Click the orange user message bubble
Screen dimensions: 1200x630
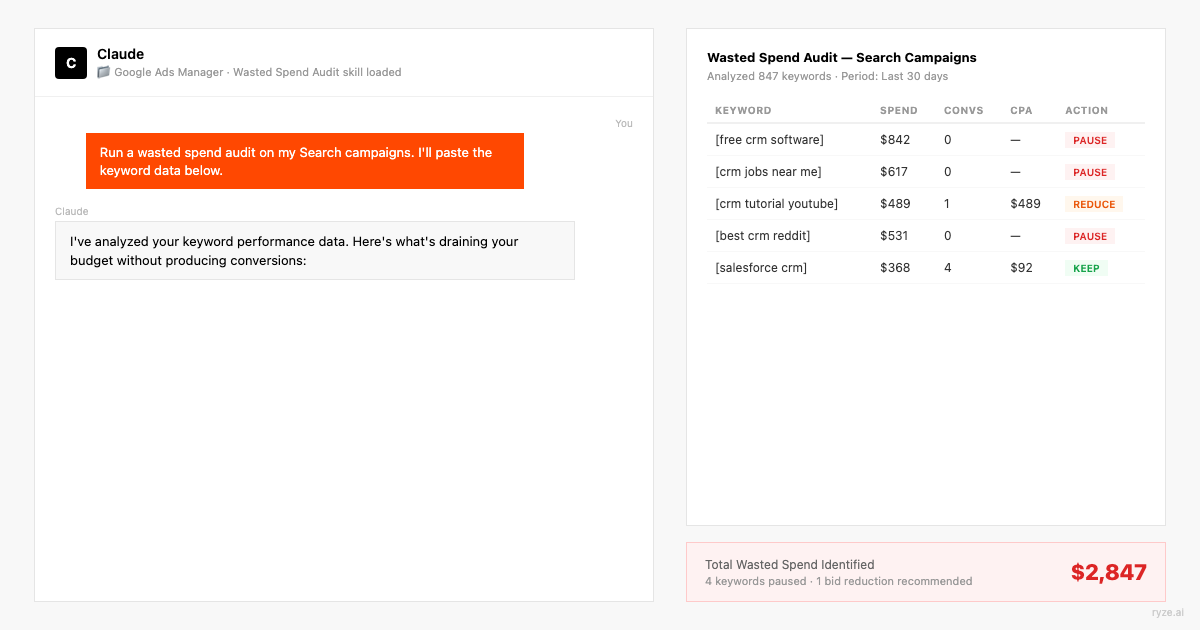click(304, 161)
